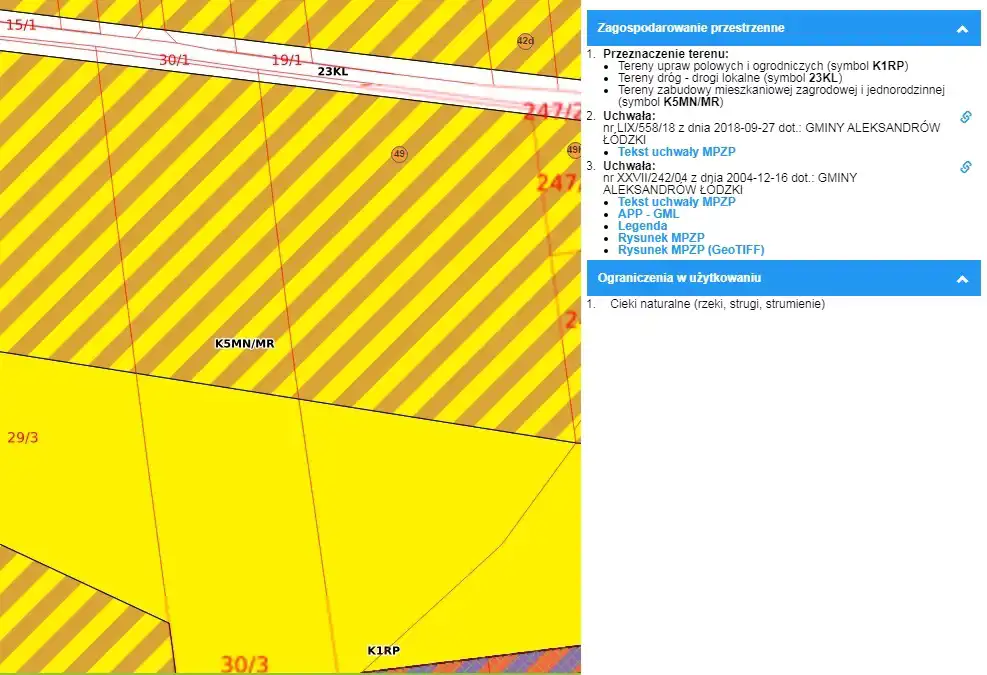Click the 23KL road zone label
This screenshot has width=987, height=675.
[x=333, y=72]
